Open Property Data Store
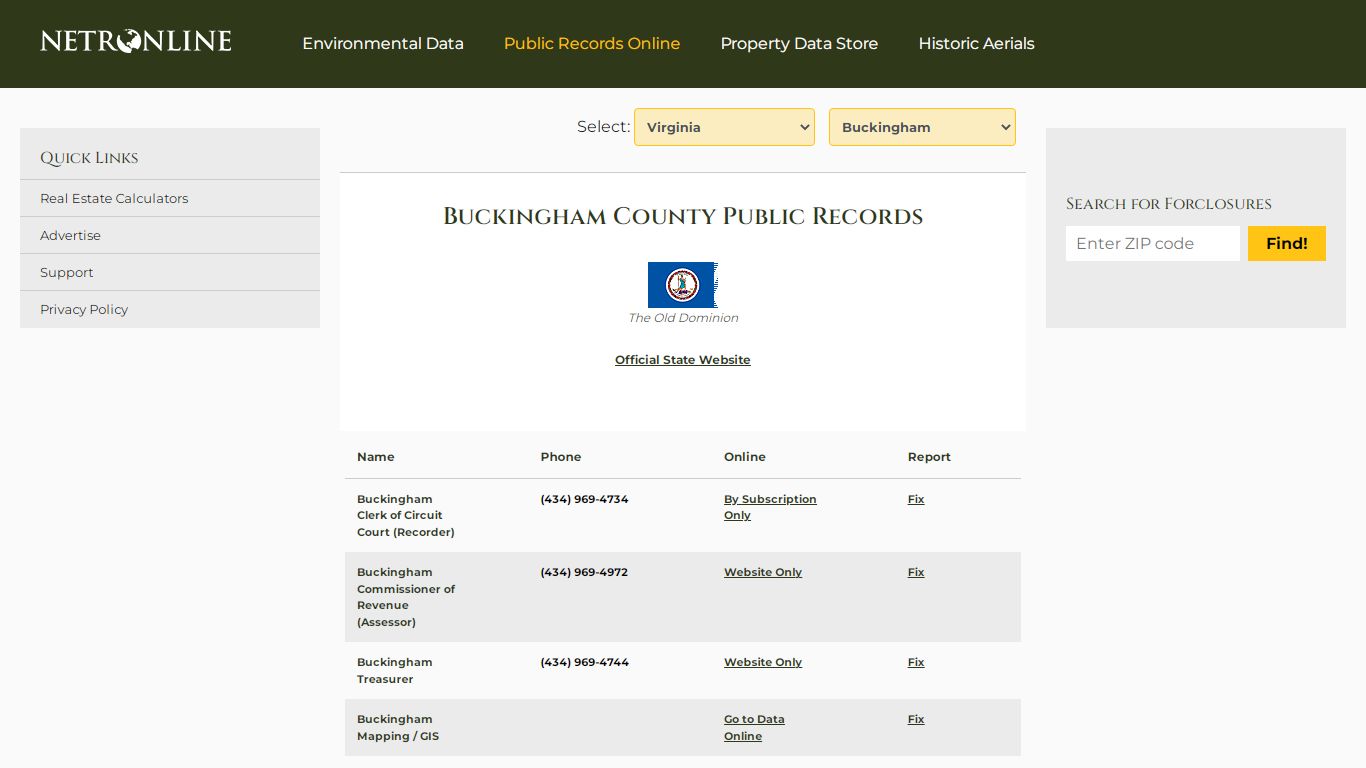Image resolution: width=1366 pixels, height=768 pixels. (x=799, y=44)
